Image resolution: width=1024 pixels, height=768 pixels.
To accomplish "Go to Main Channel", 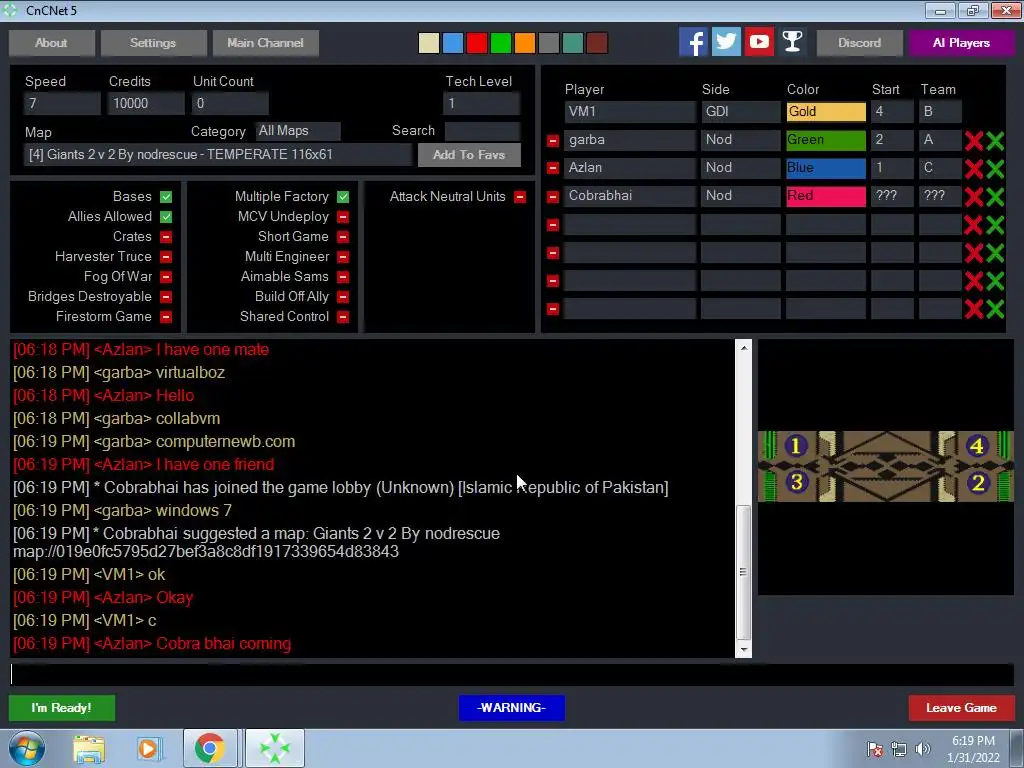I will [266, 43].
